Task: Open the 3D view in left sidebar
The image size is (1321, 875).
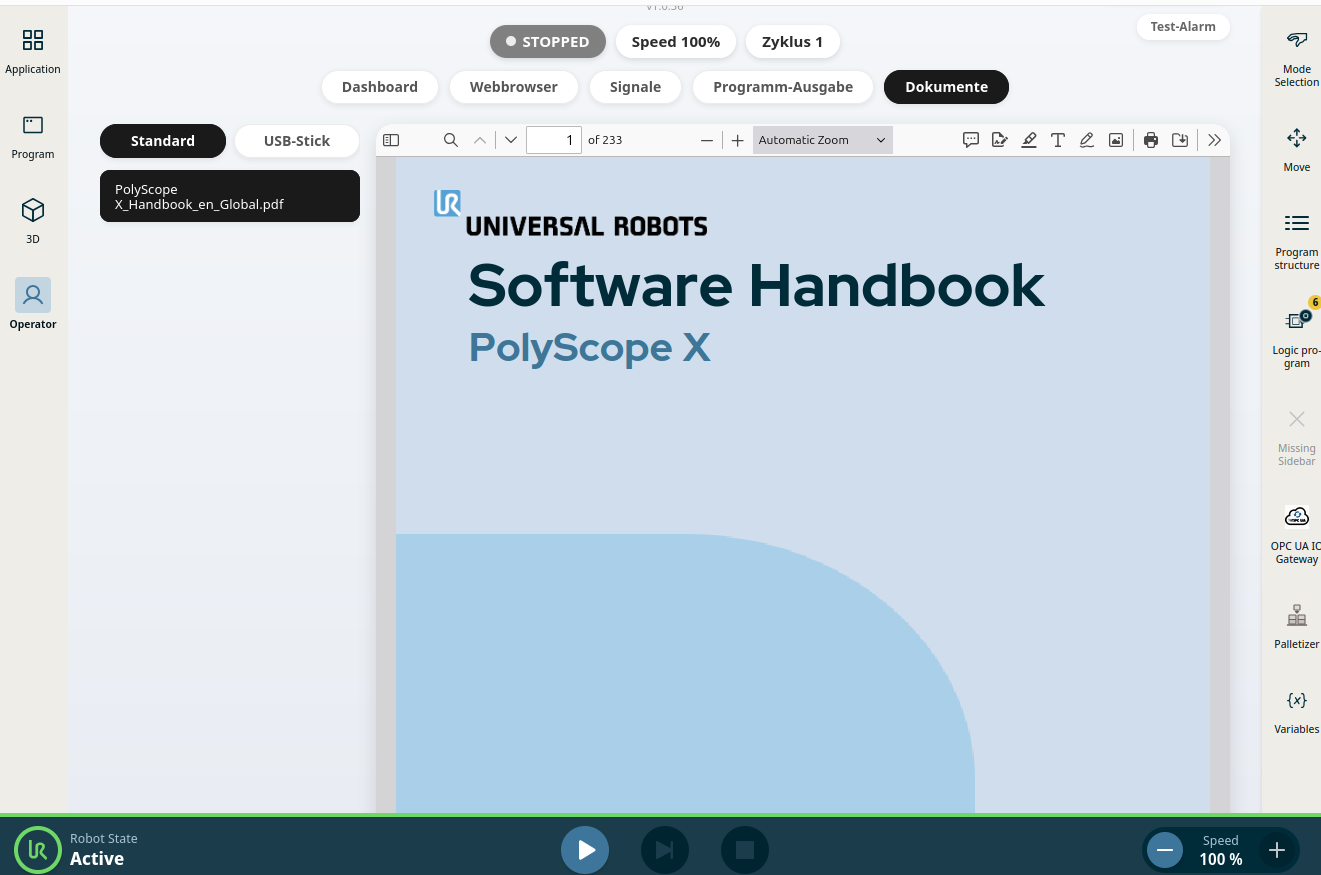Action: pos(33,222)
